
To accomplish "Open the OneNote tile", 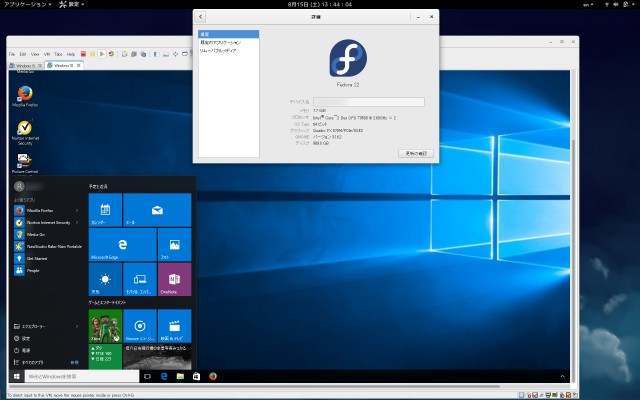I will tap(174, 279).
